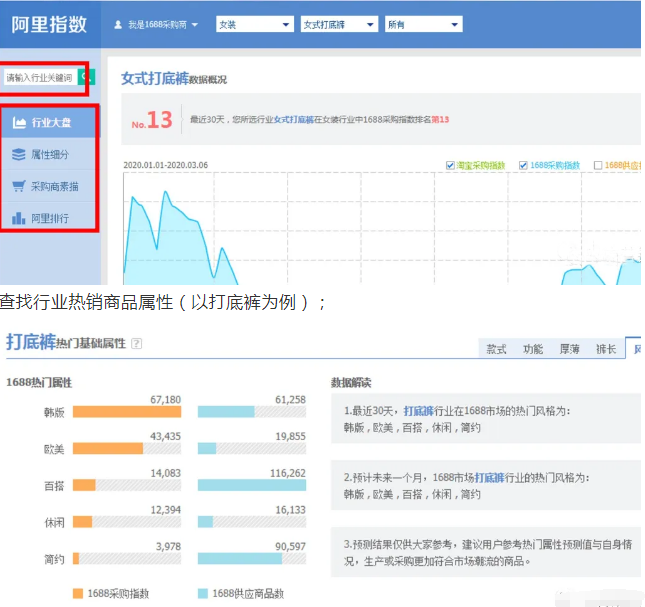Click the 韩版 blue bar 61,258
Screen dimensions: 645x607
pyautogui.click(x=226, y=412)
